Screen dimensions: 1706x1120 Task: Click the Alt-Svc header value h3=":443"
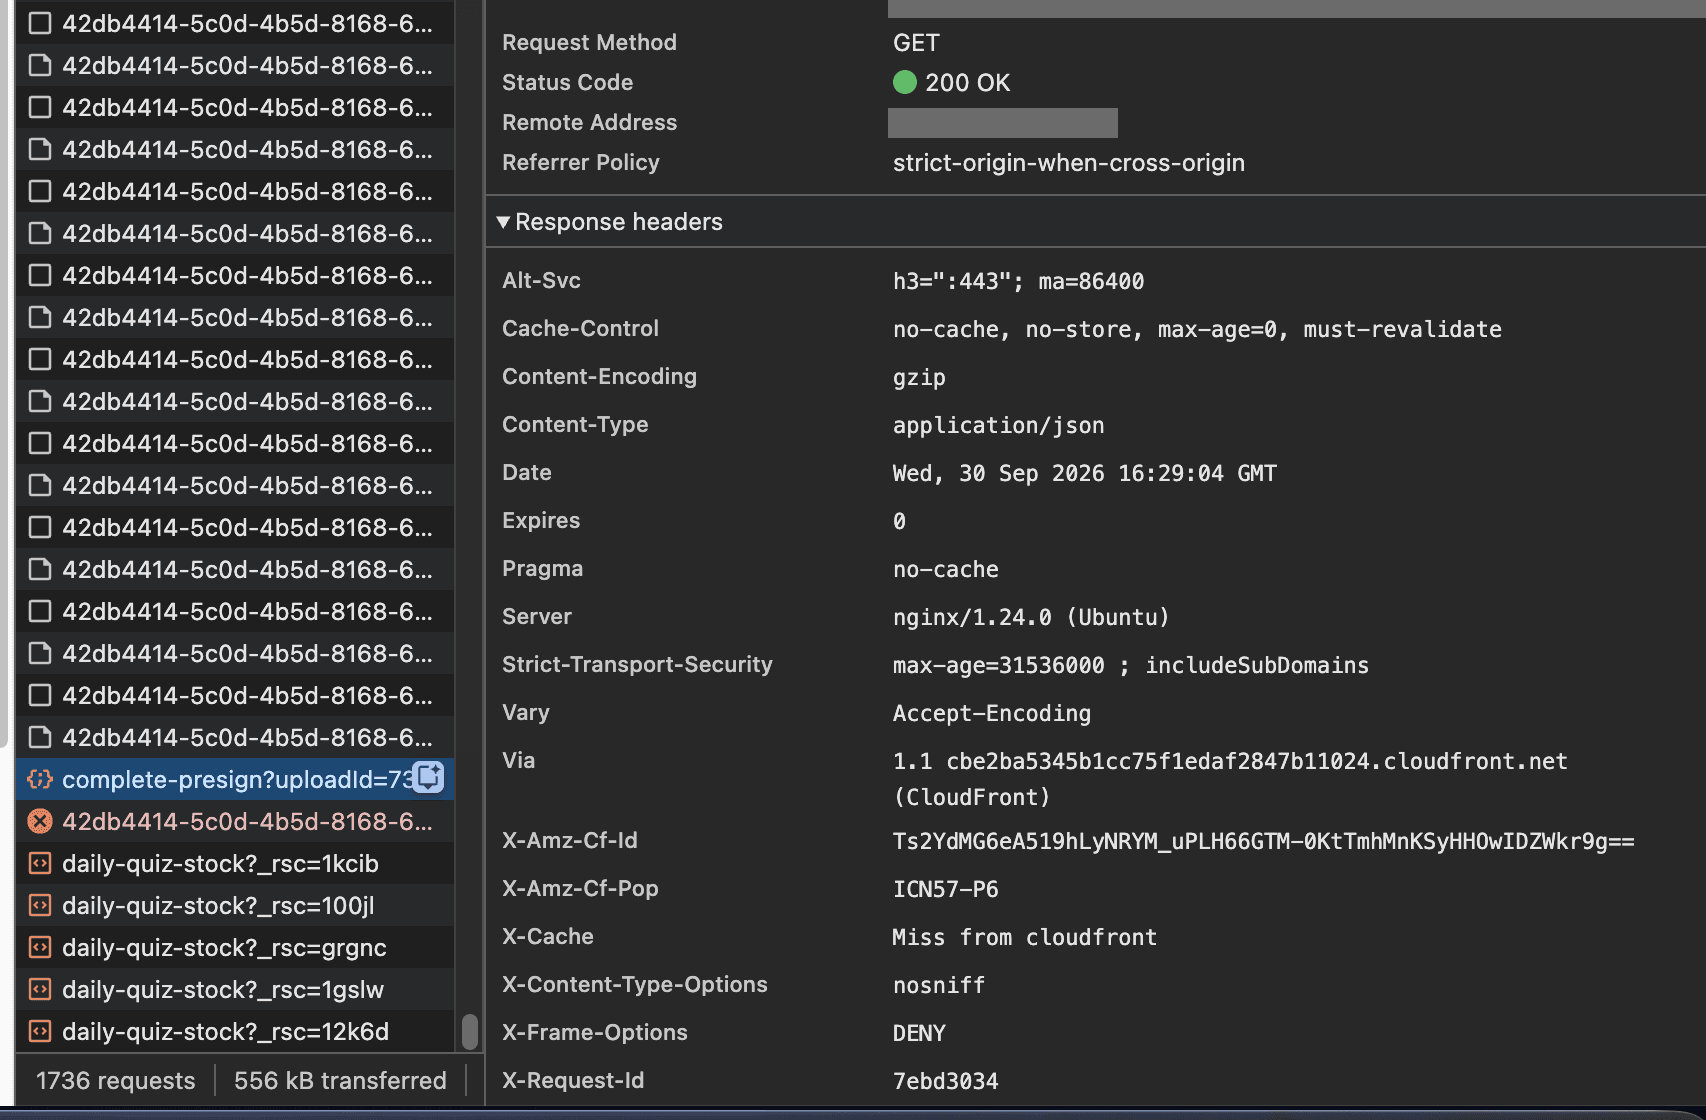[x=1018, y=281]
